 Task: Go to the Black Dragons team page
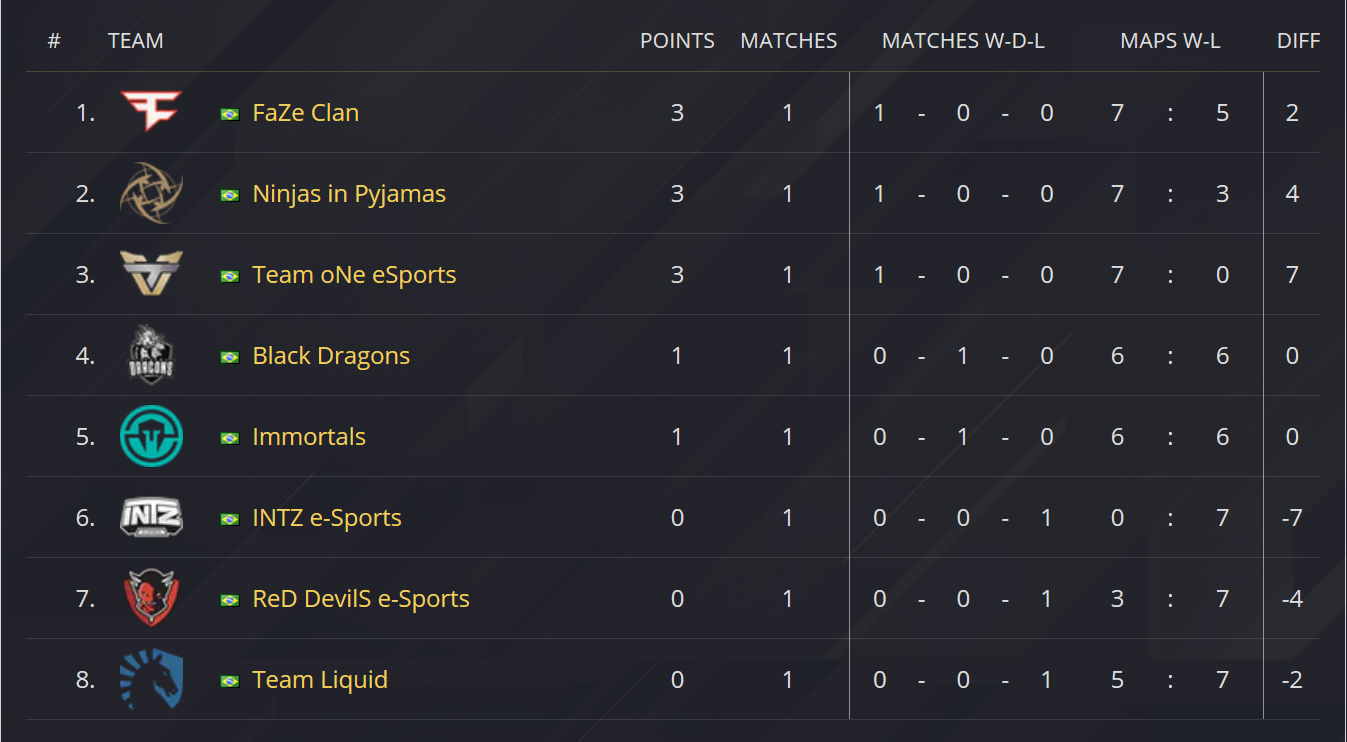331,356
